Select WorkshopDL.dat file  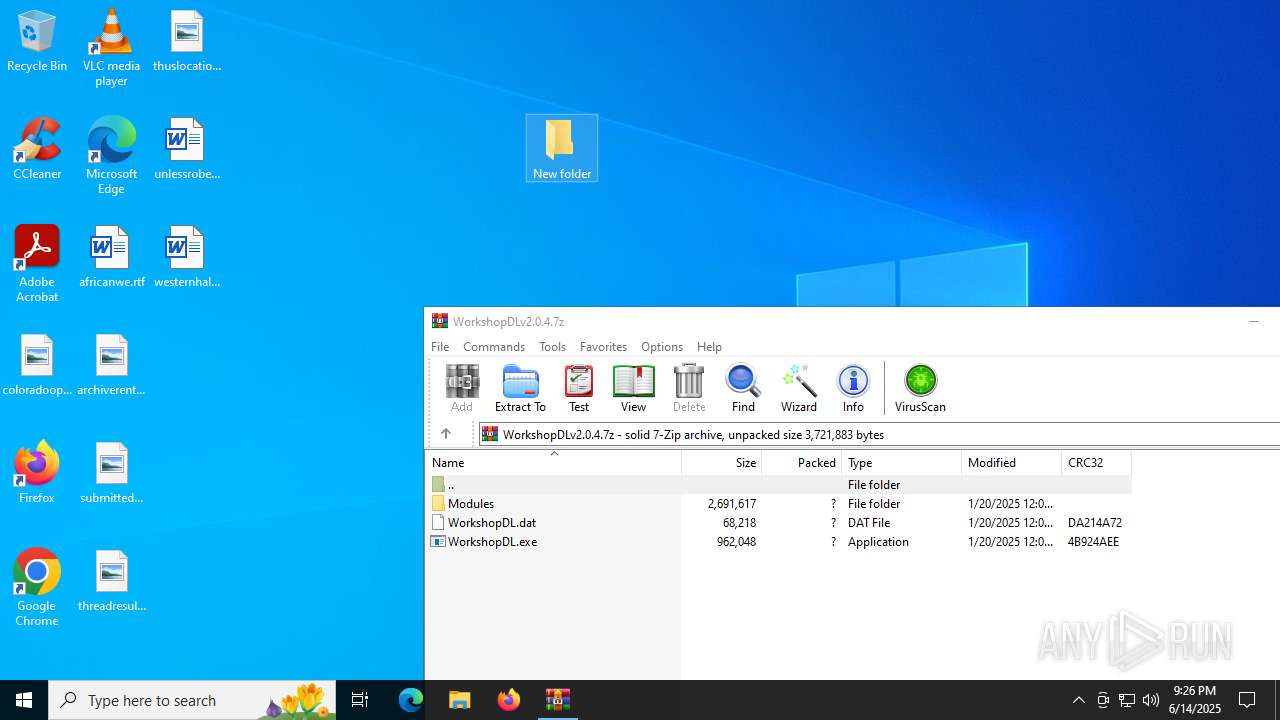779,522
